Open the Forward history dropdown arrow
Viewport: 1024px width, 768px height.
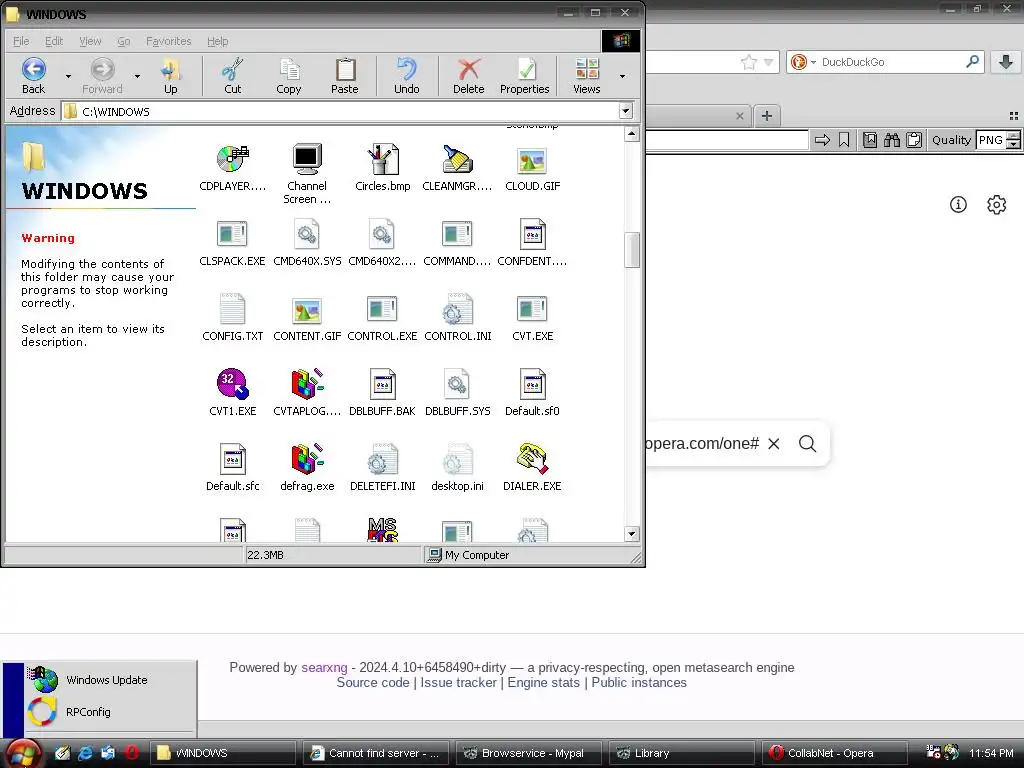tap(137, 76)
